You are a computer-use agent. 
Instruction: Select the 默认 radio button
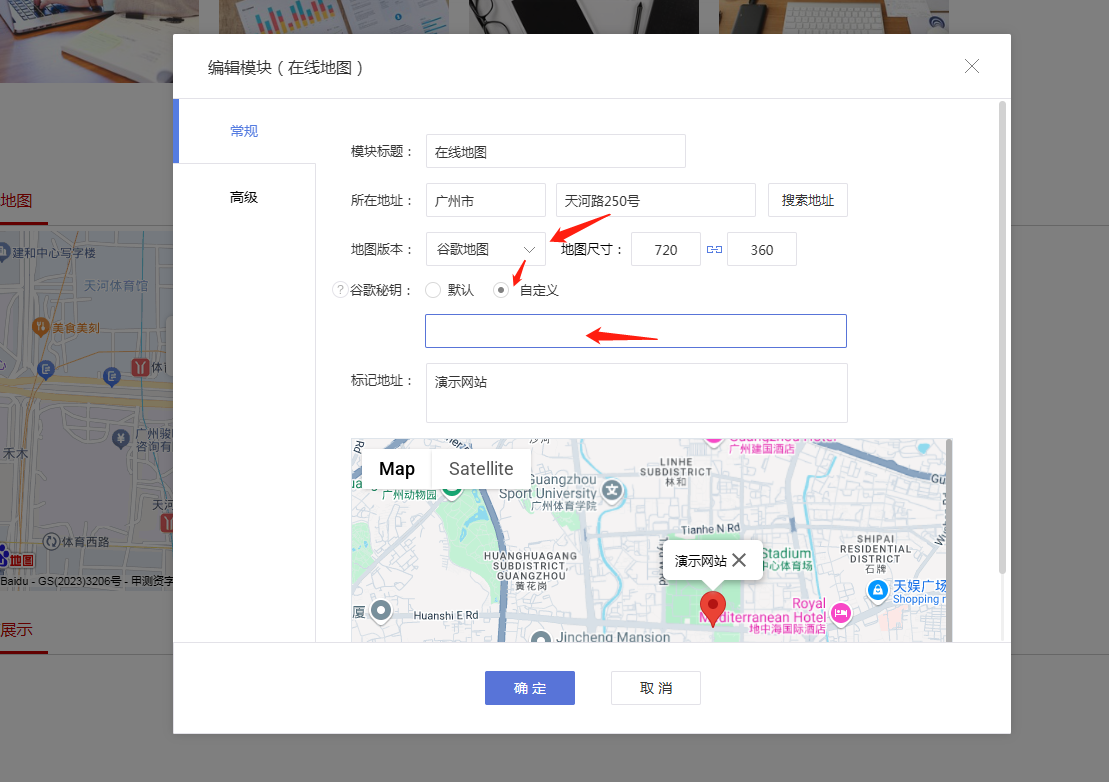coord(433,290)
